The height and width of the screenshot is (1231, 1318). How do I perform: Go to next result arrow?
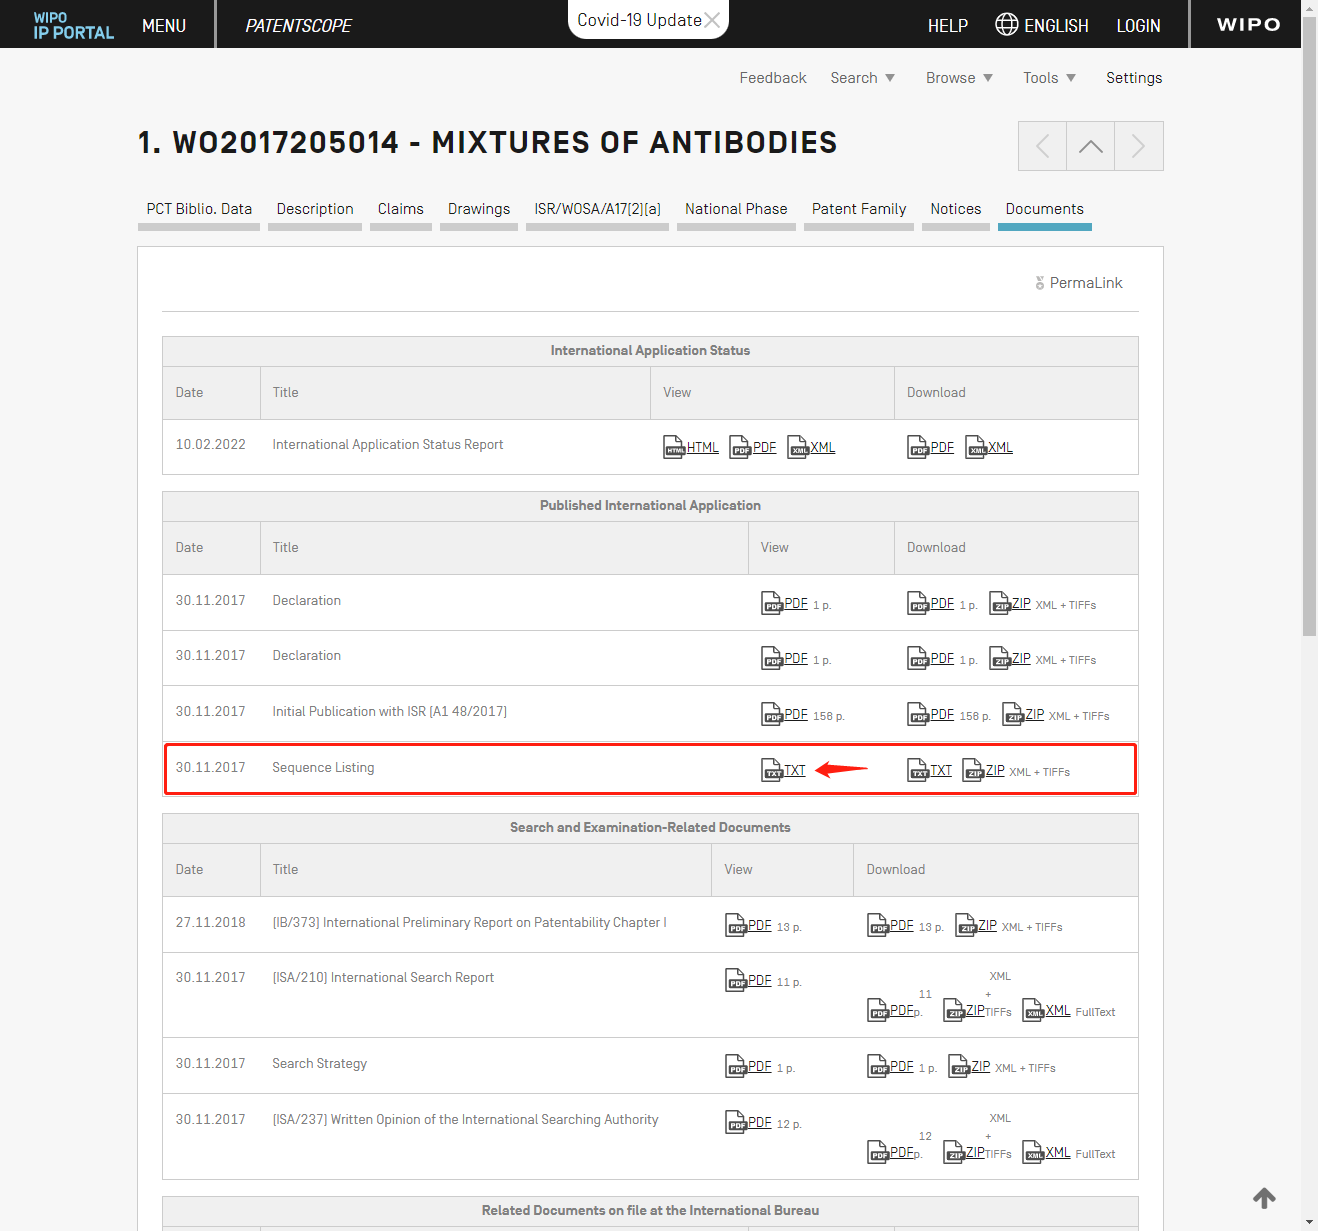click(1138, 147)
